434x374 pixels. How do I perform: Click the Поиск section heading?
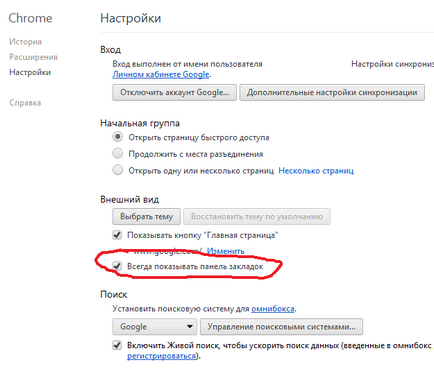[114, 294]
